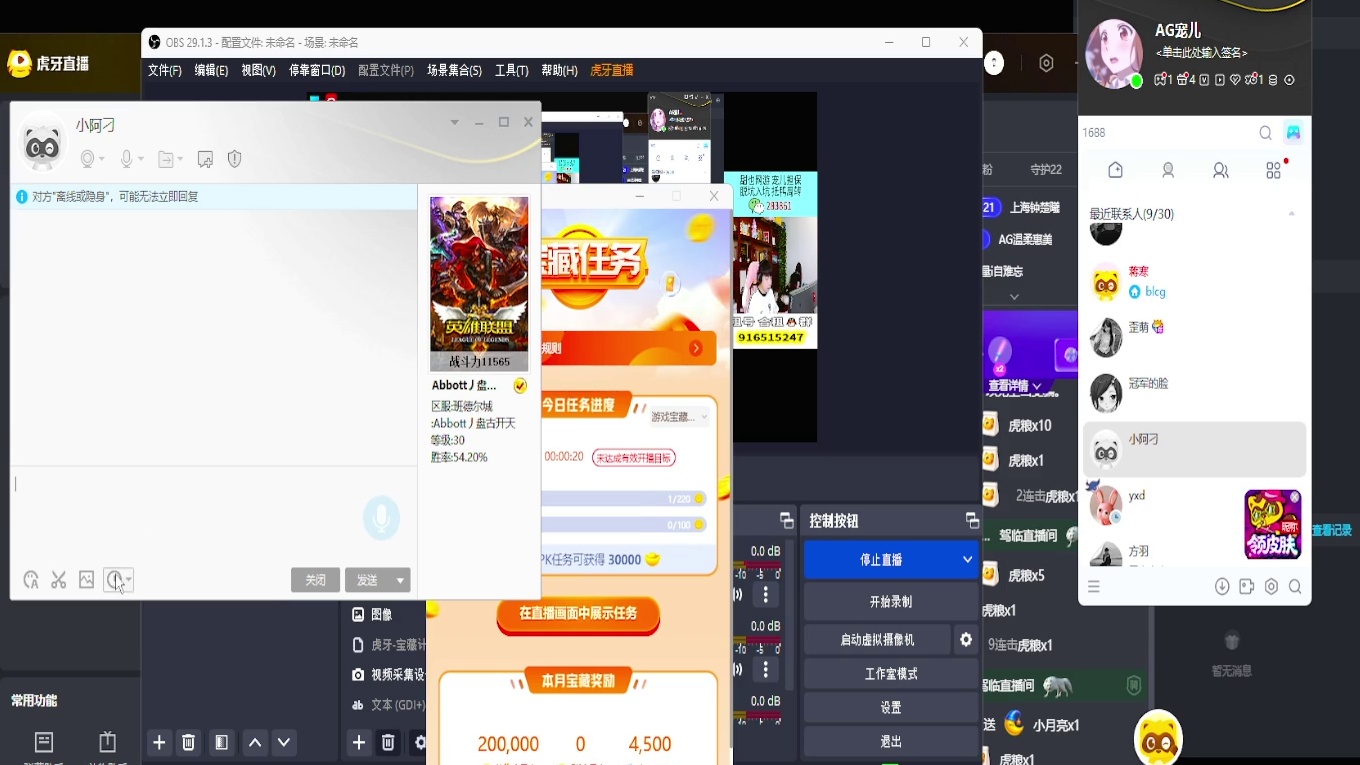The height and width of the screenshot is (765, 1360).
Task: Click 关闭 button in chat window
Action: [x=315, y=580]
